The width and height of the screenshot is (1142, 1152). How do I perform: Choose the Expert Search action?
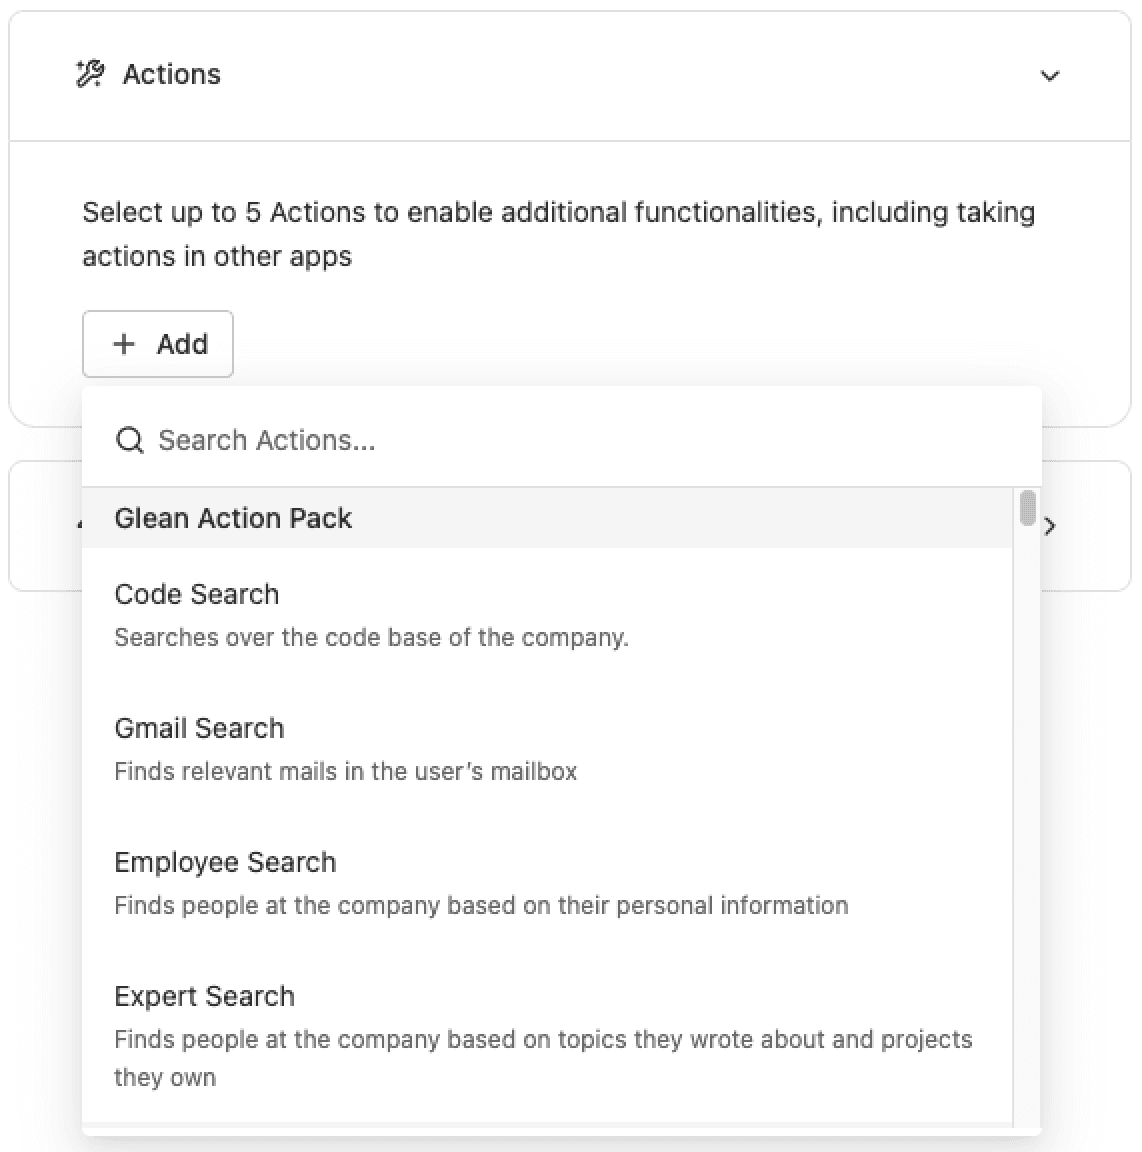click(547, 1036)
